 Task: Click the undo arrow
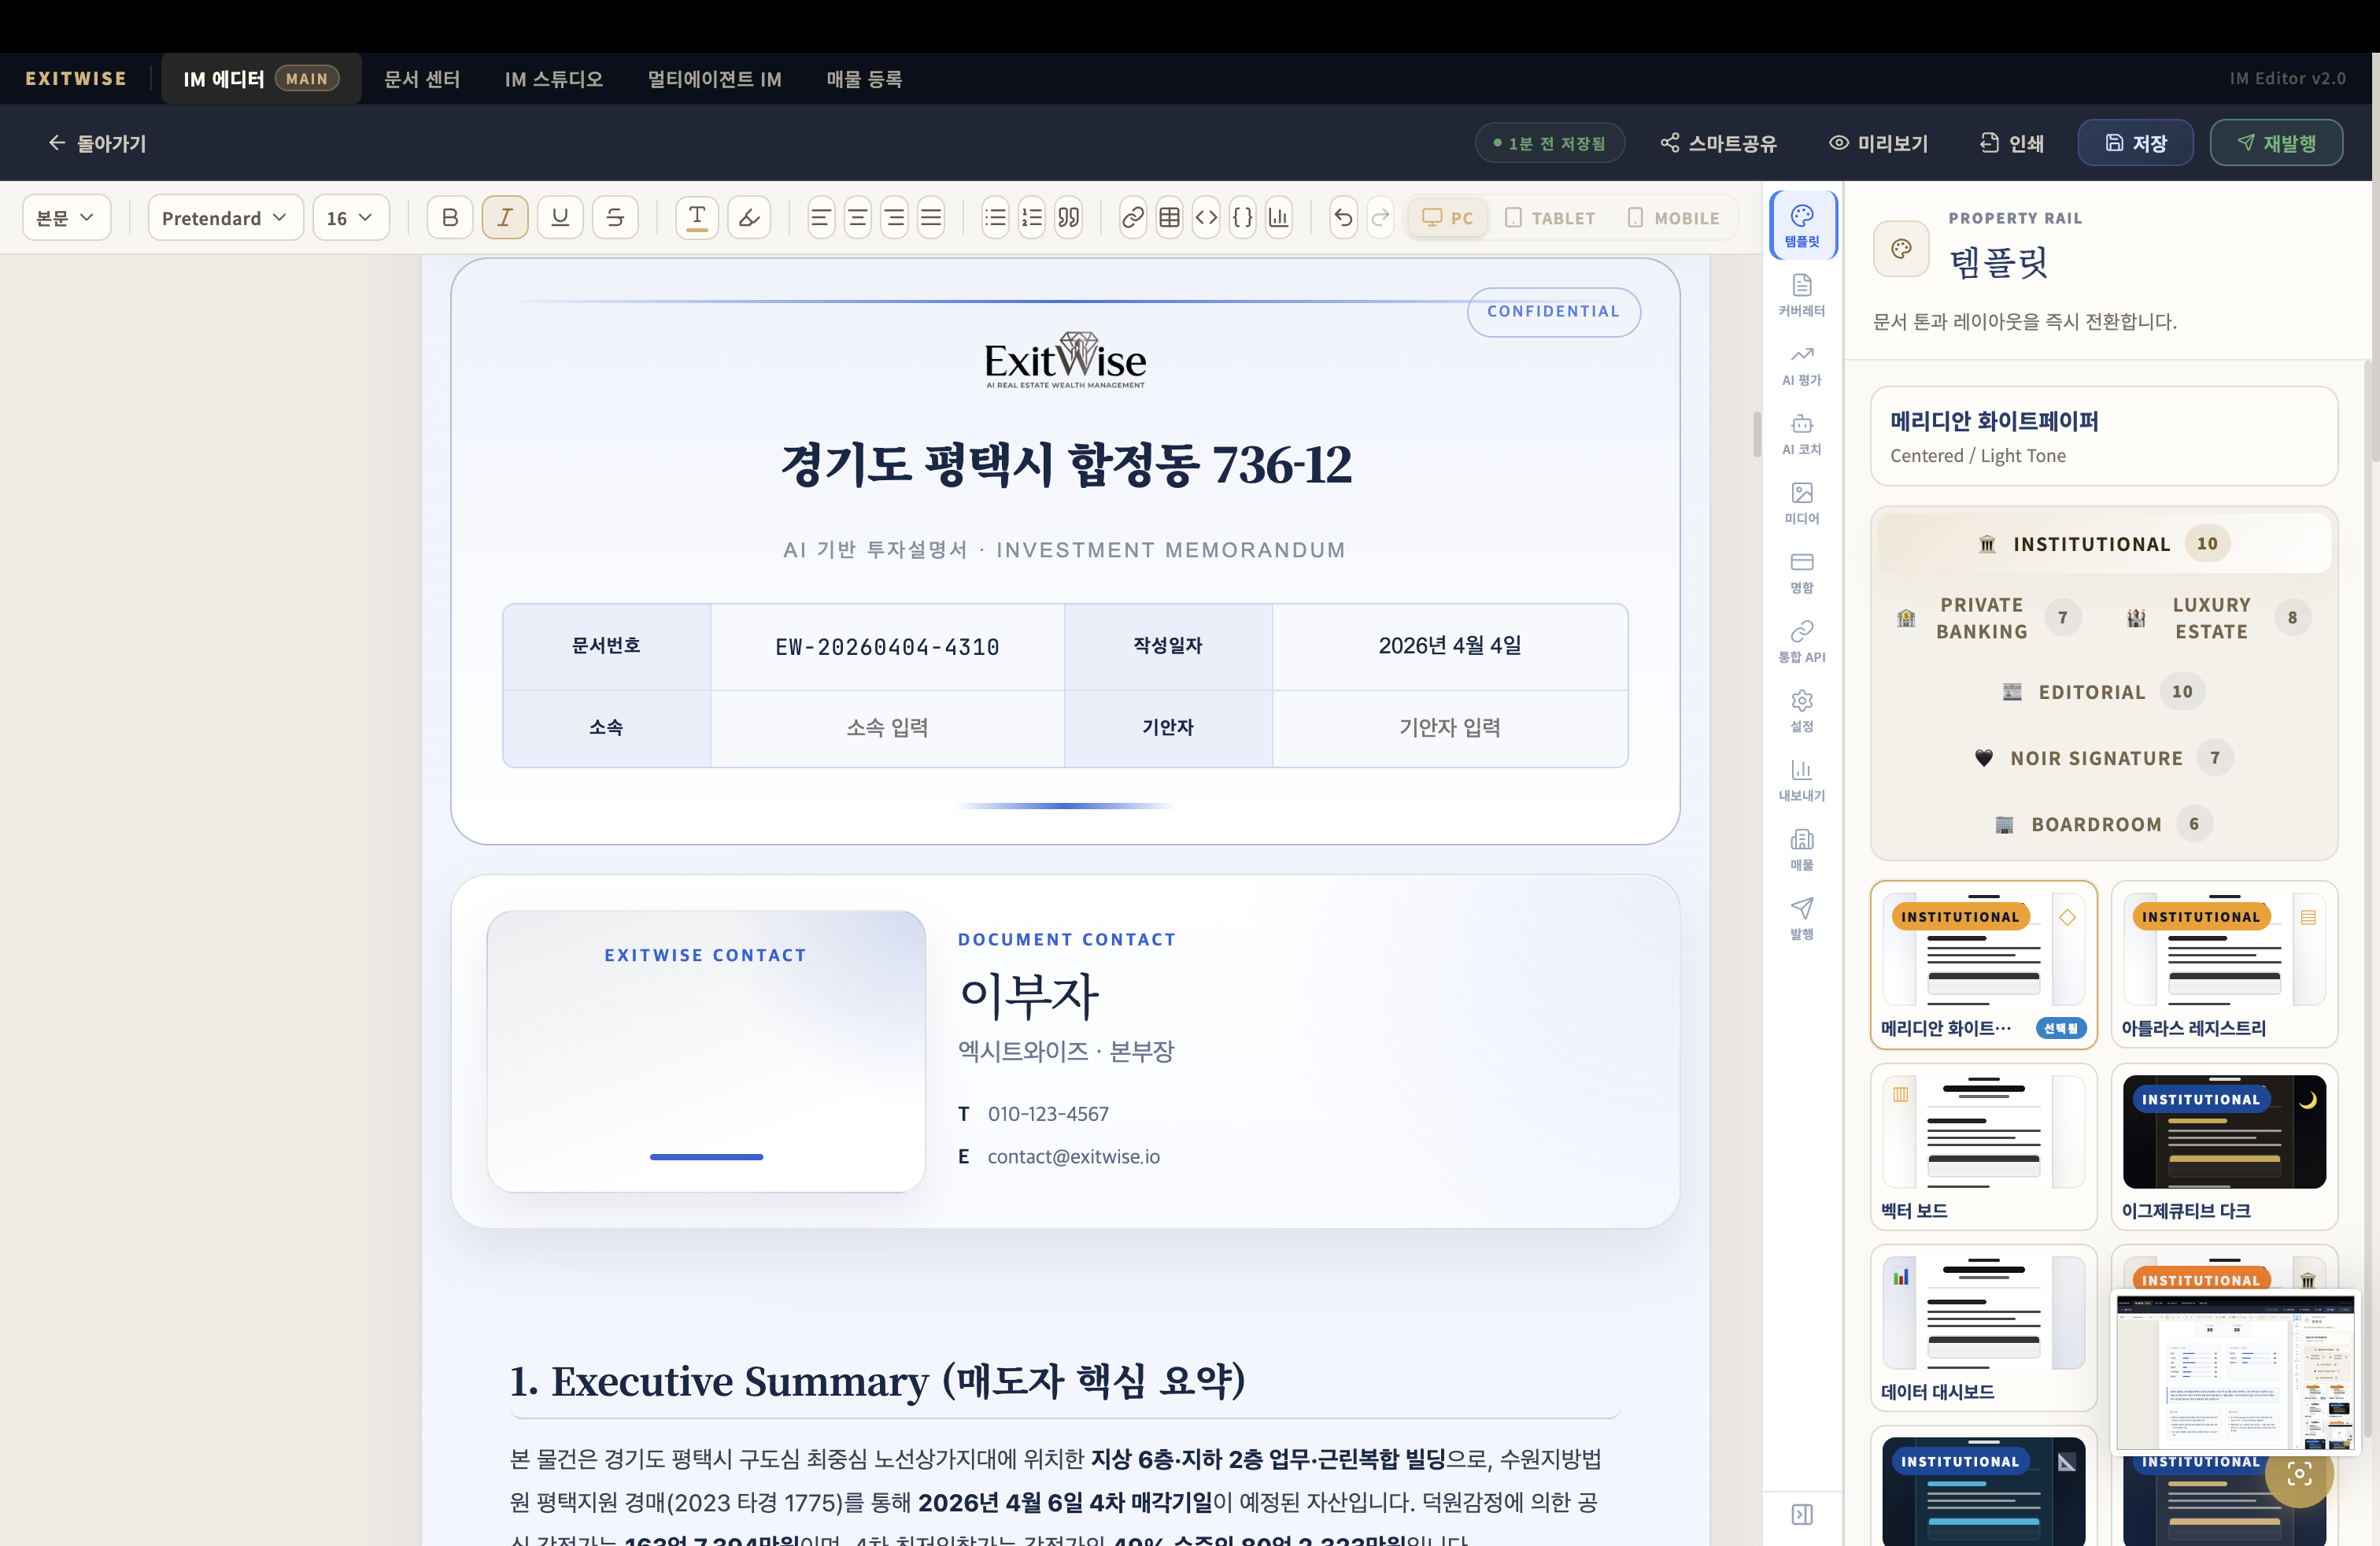pos(1343,218)
